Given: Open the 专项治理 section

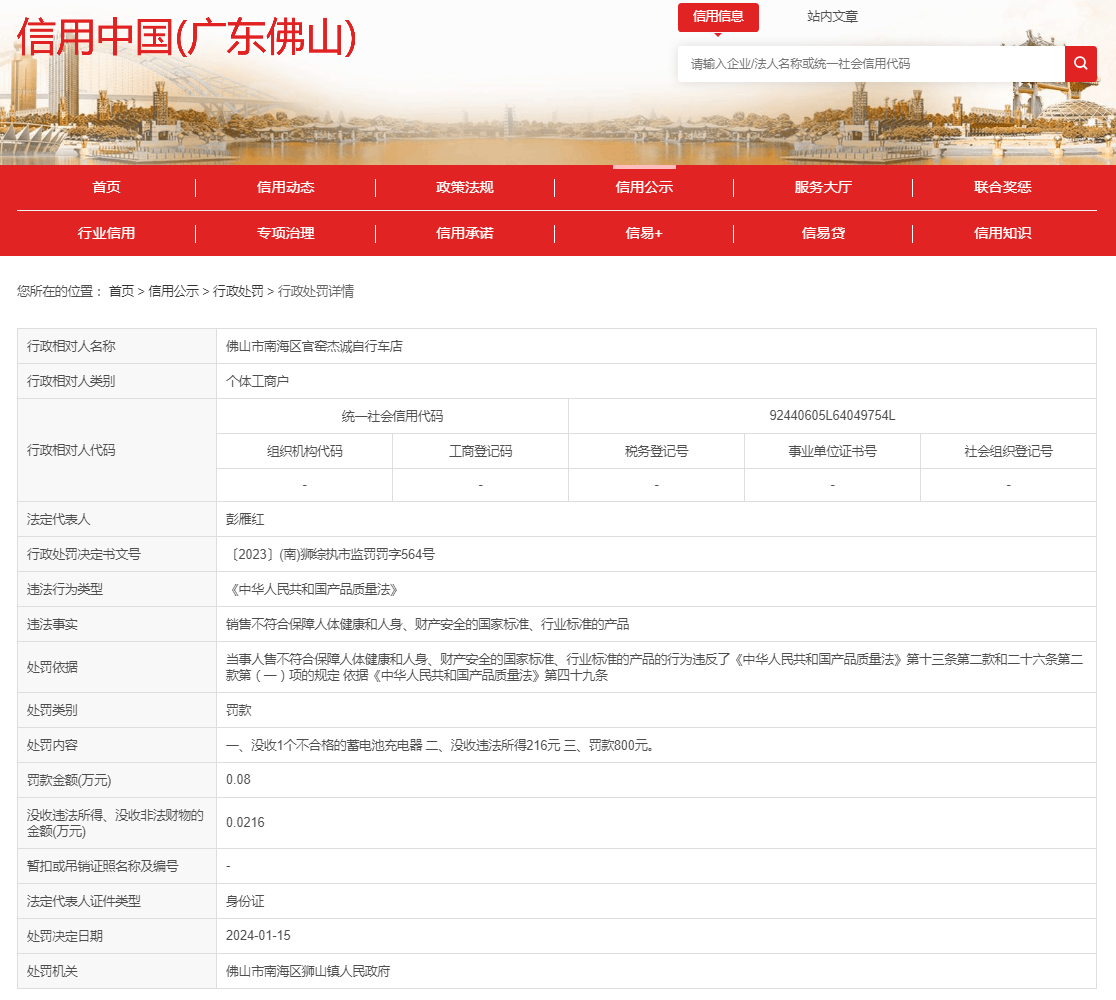Looking at the screenshot, I should (285, 233).
